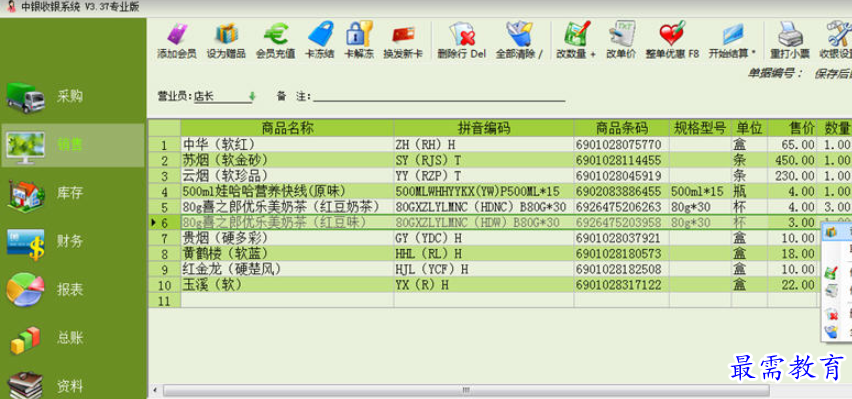Switch to the 销售 sales module

(73, 145)
